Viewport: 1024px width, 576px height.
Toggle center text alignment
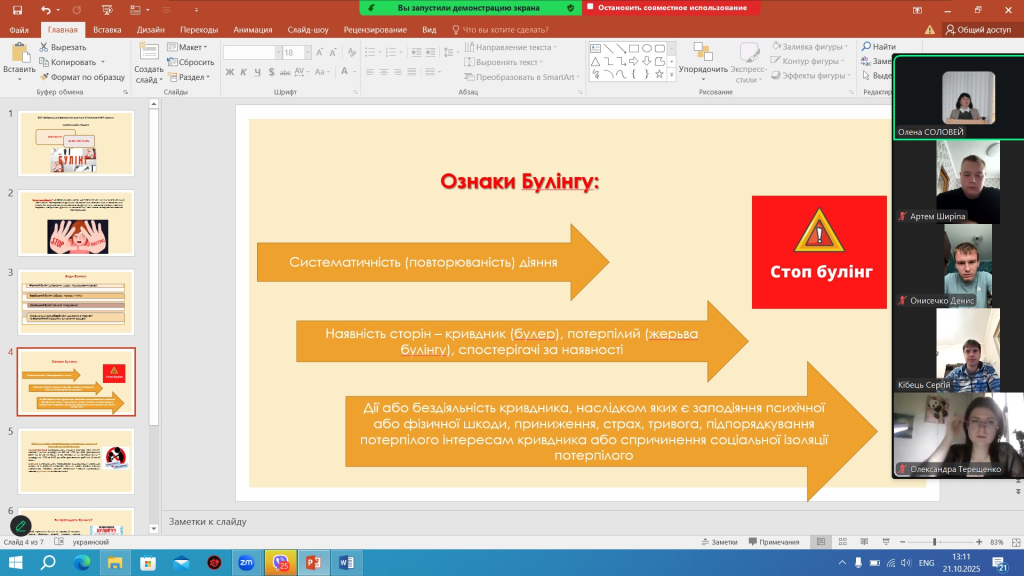(x=383, y=72)
